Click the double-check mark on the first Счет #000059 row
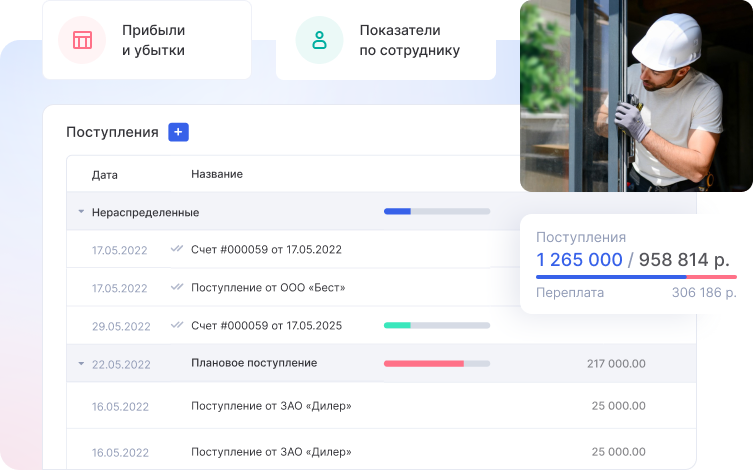Image resolution: width=753 pixels, height=470 pixels. coord(177,249)
